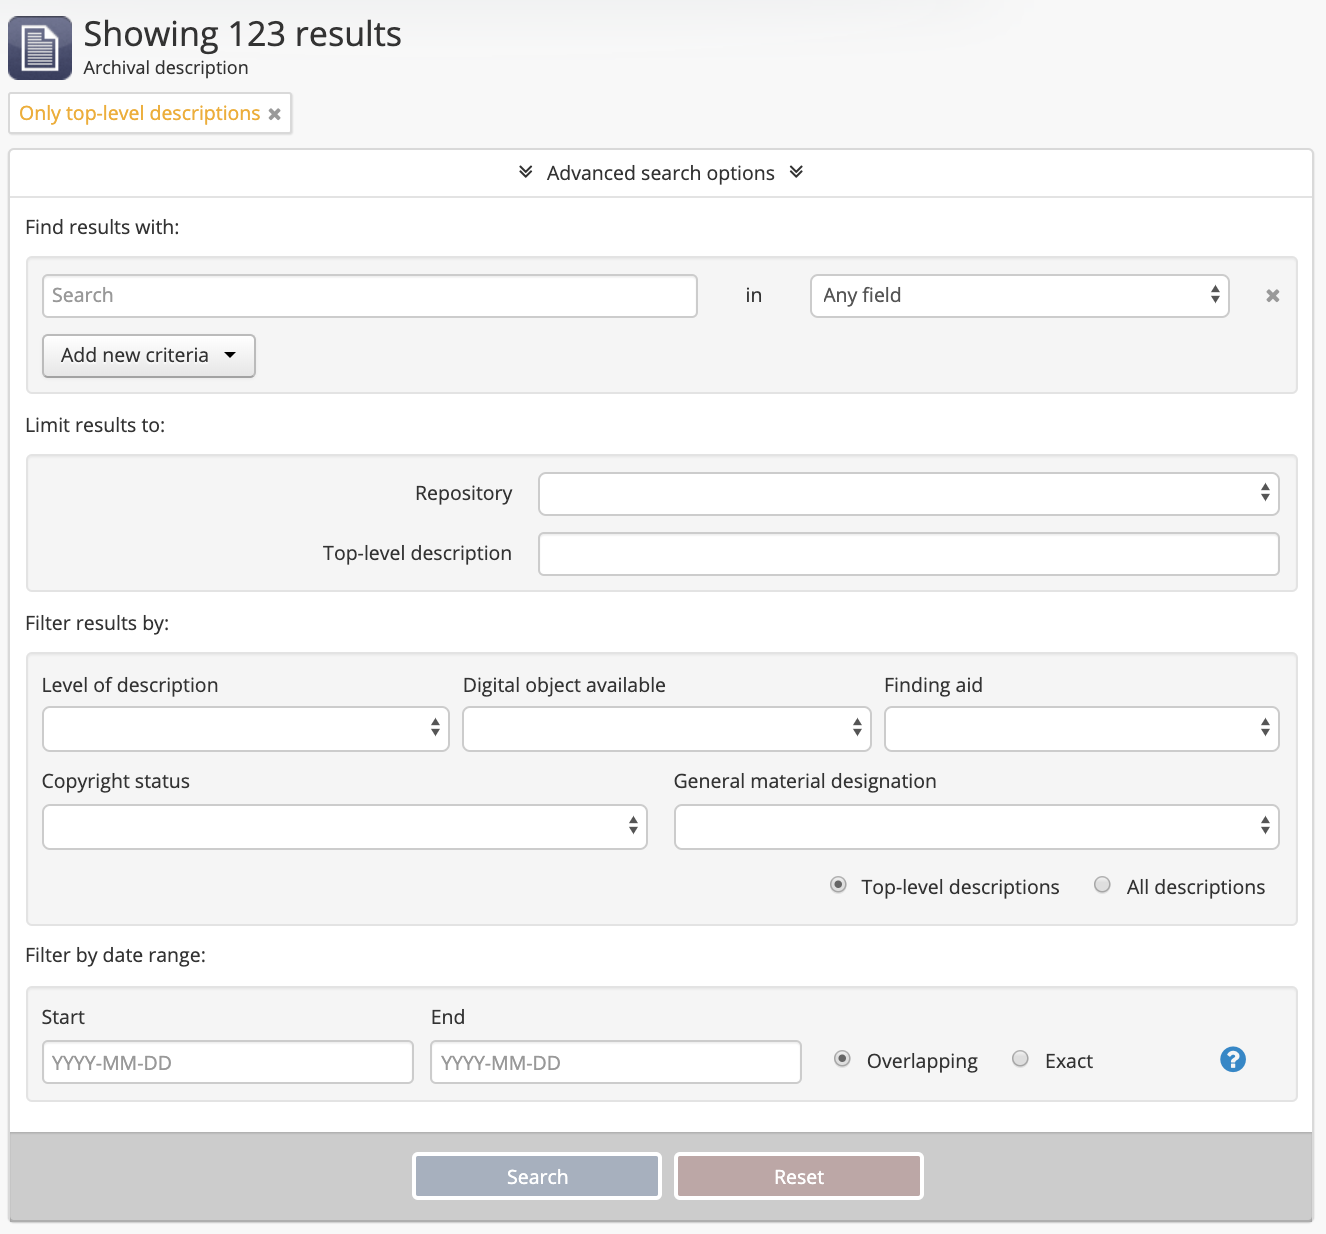This screenshot has height=1234, width=1326.
Task: Click the Reset button
Action: click(798, 1177)
